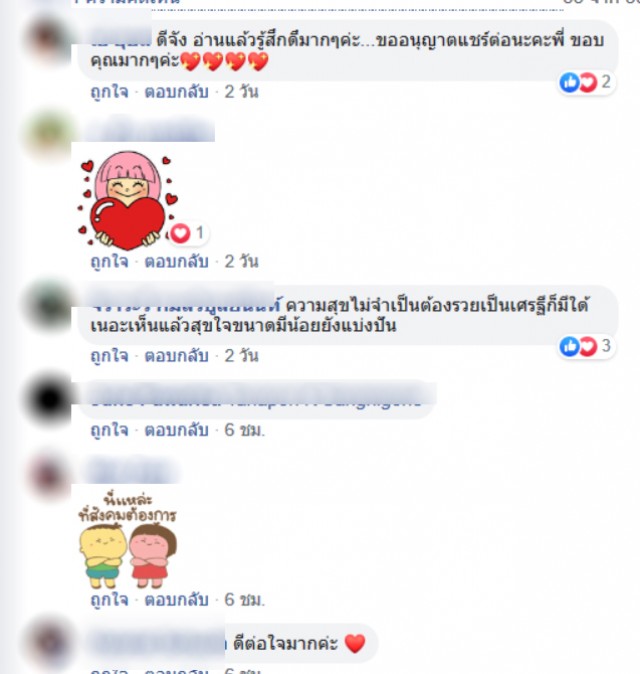Open 2 วัน timestamp of first comment
The image size is (640, 674).
[241, 92]
